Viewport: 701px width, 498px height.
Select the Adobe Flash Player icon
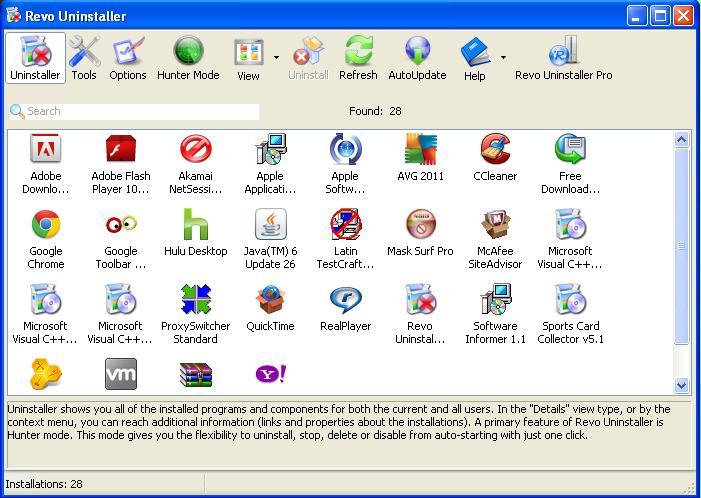(121, 152)
